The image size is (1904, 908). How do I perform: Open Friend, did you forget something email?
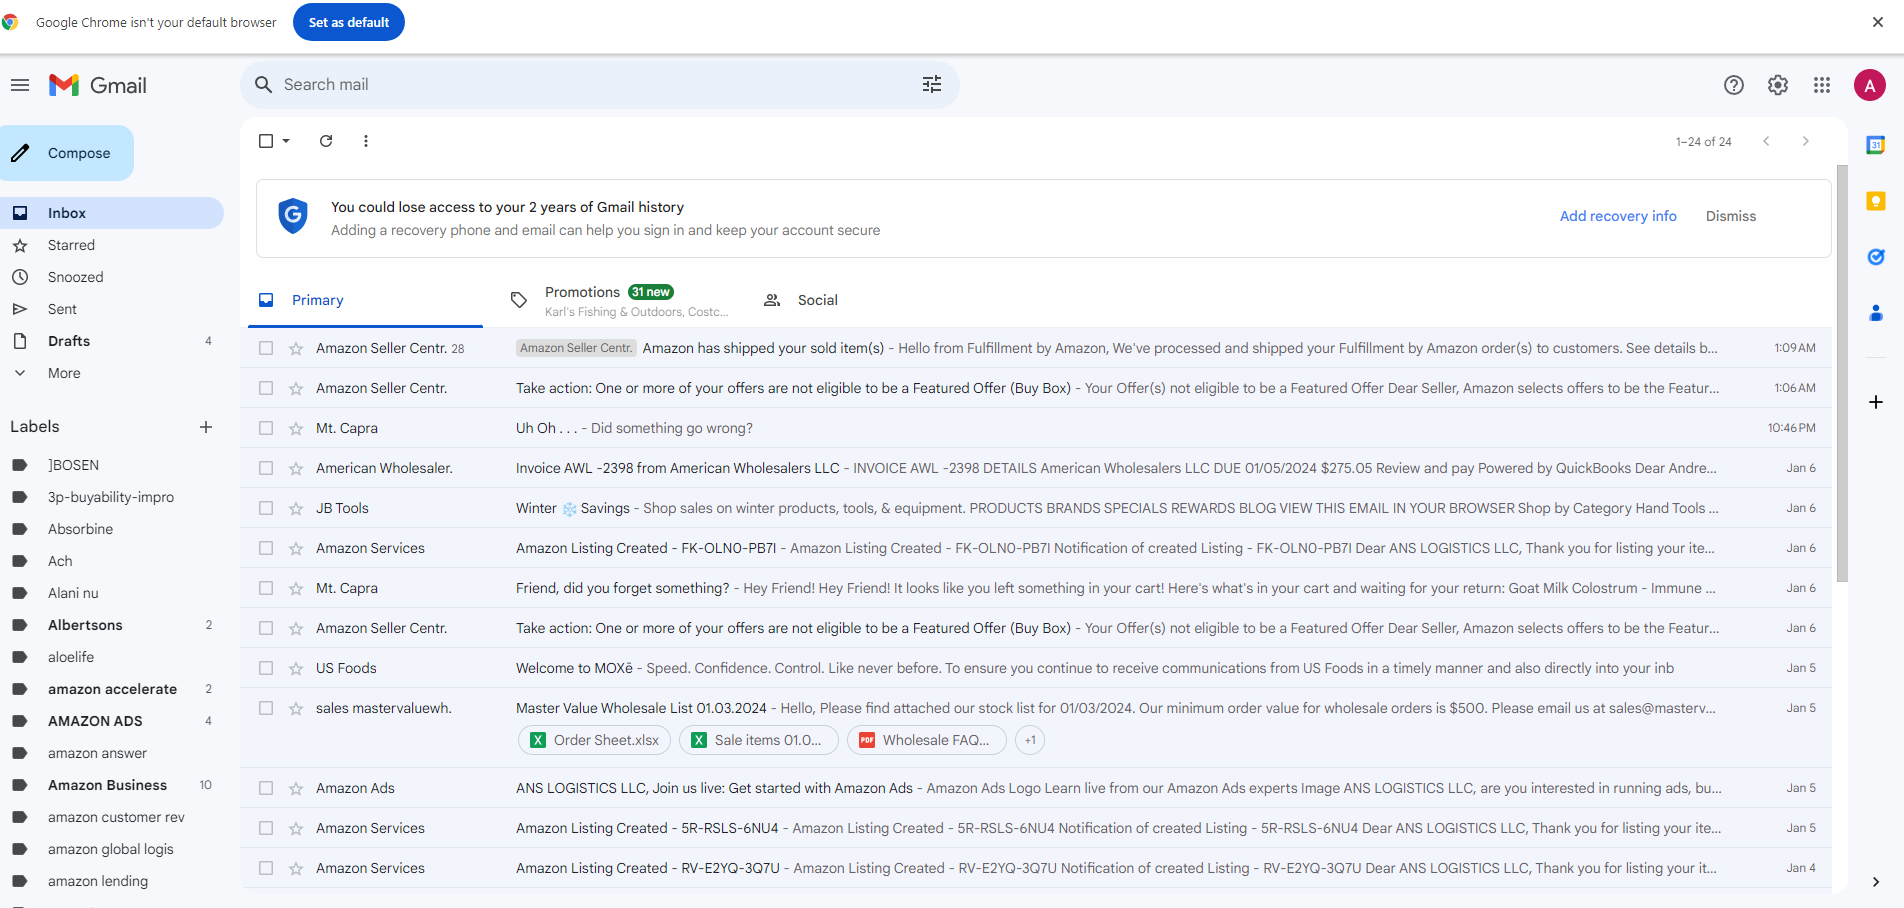(x=1036, y=588)
